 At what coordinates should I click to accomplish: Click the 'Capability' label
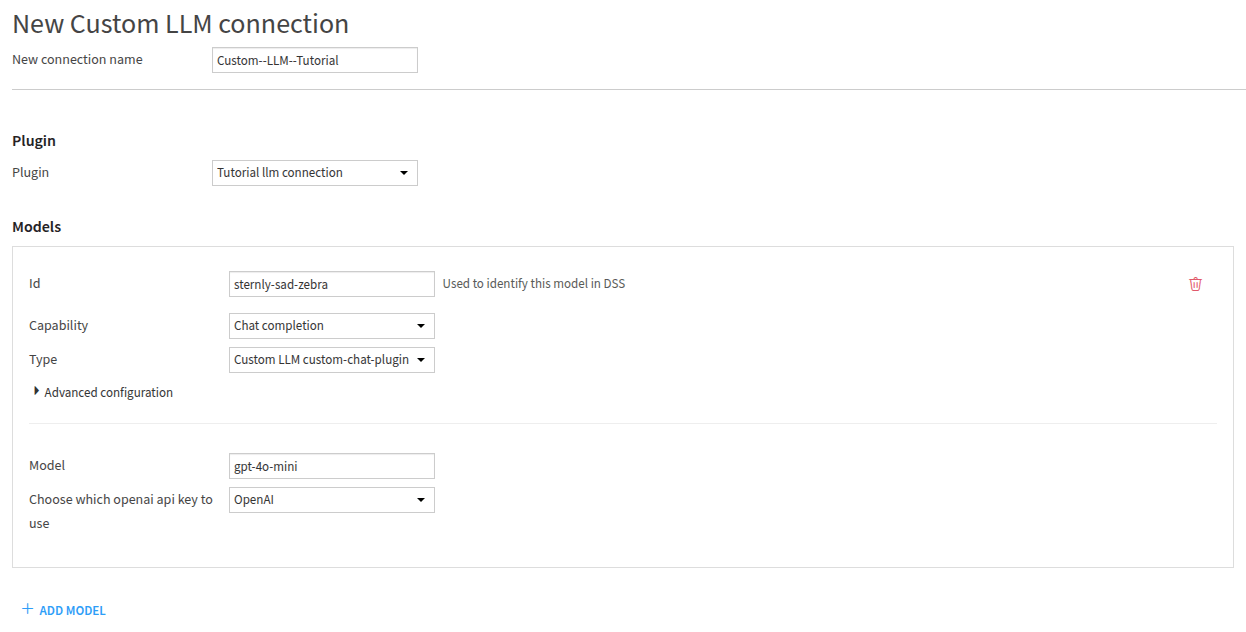pos(59,326)
